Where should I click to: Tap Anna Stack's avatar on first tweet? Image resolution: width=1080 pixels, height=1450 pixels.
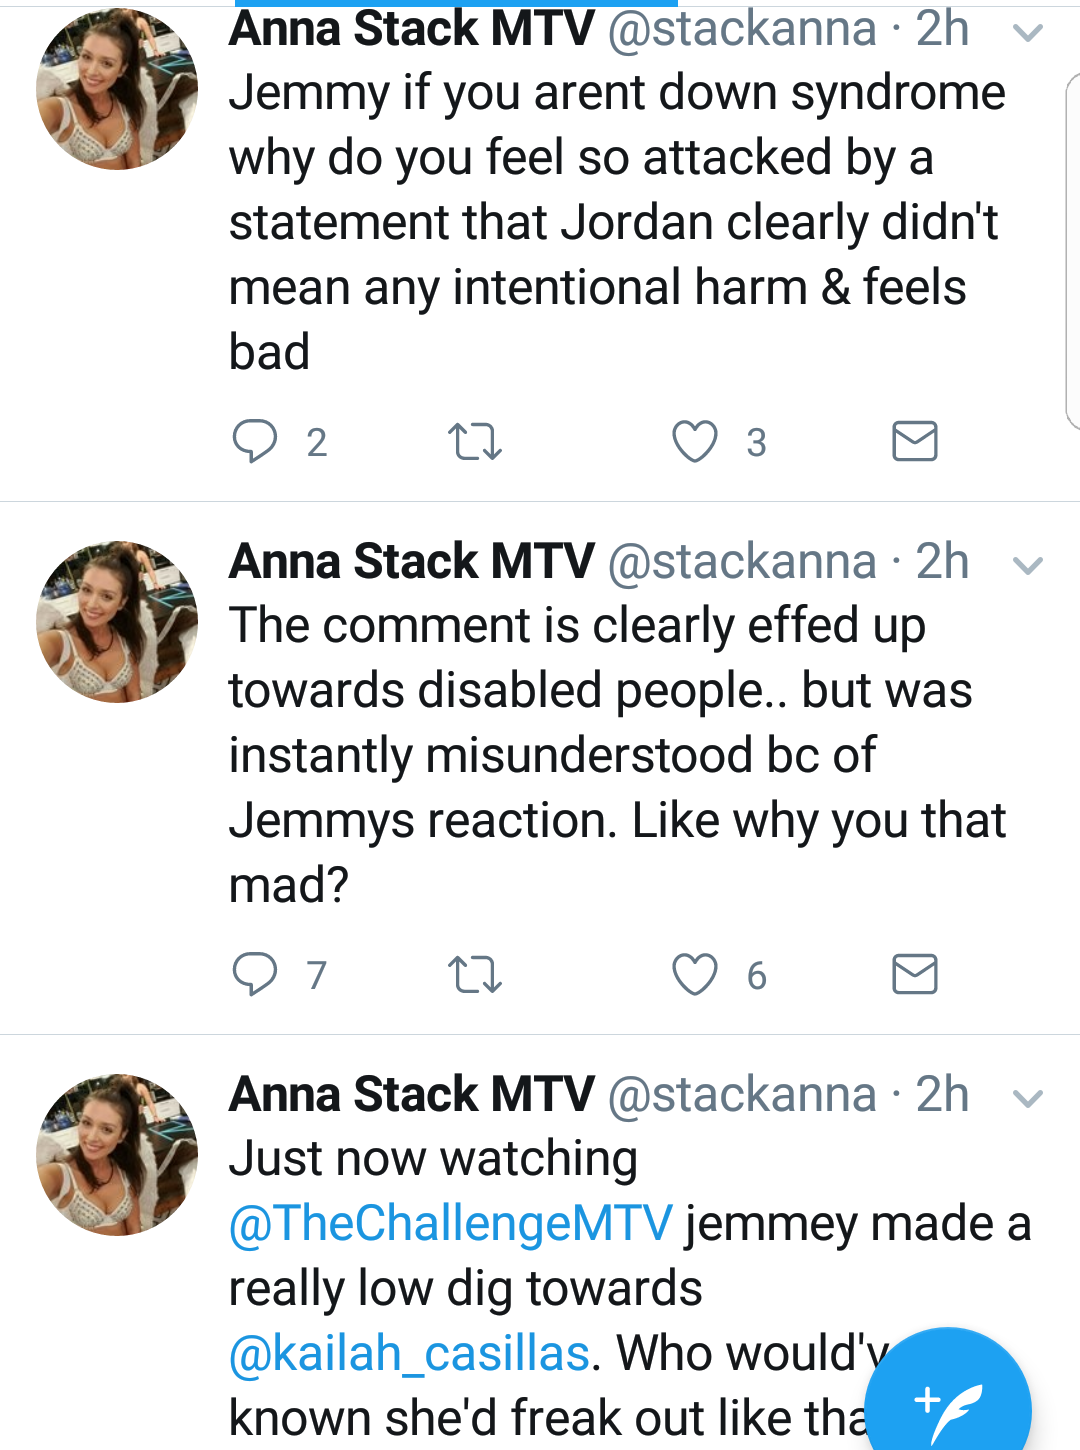[x=117, y=89]
